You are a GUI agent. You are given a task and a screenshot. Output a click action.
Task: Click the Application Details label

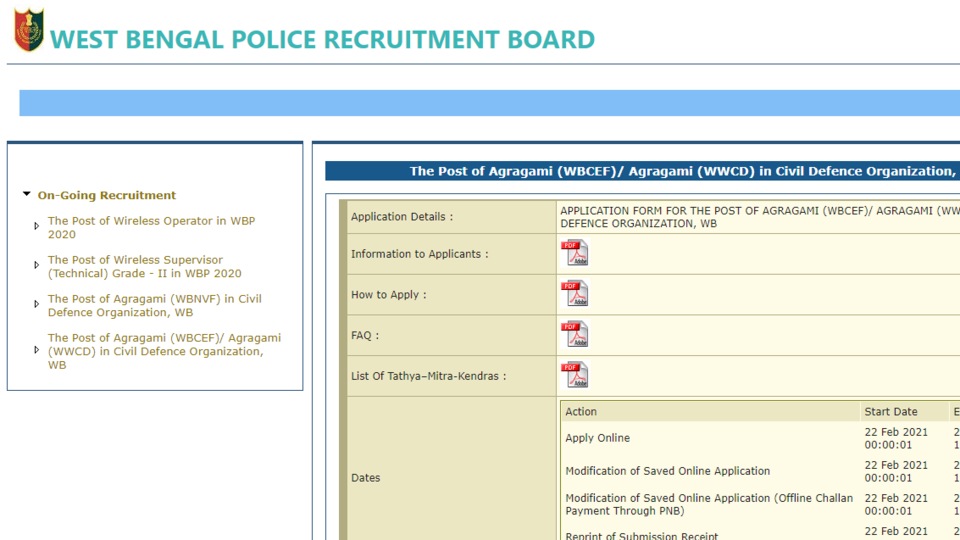[402, 217]
